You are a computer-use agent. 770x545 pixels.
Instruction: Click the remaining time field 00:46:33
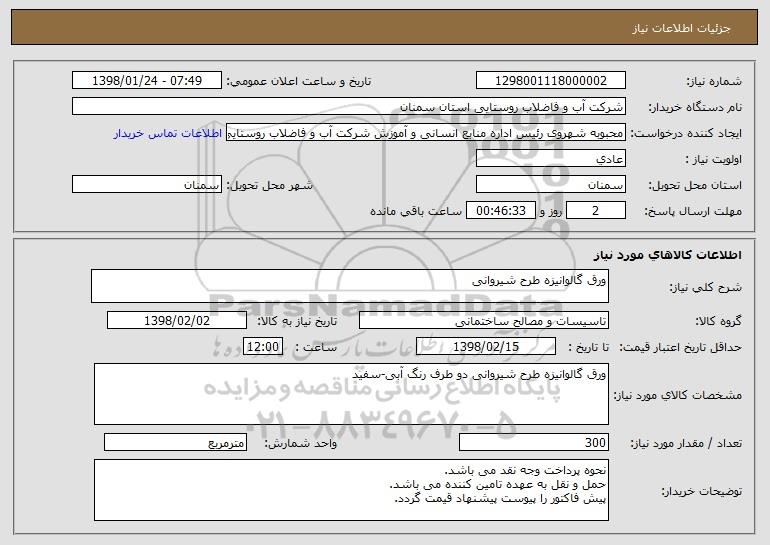click(500, 211)
